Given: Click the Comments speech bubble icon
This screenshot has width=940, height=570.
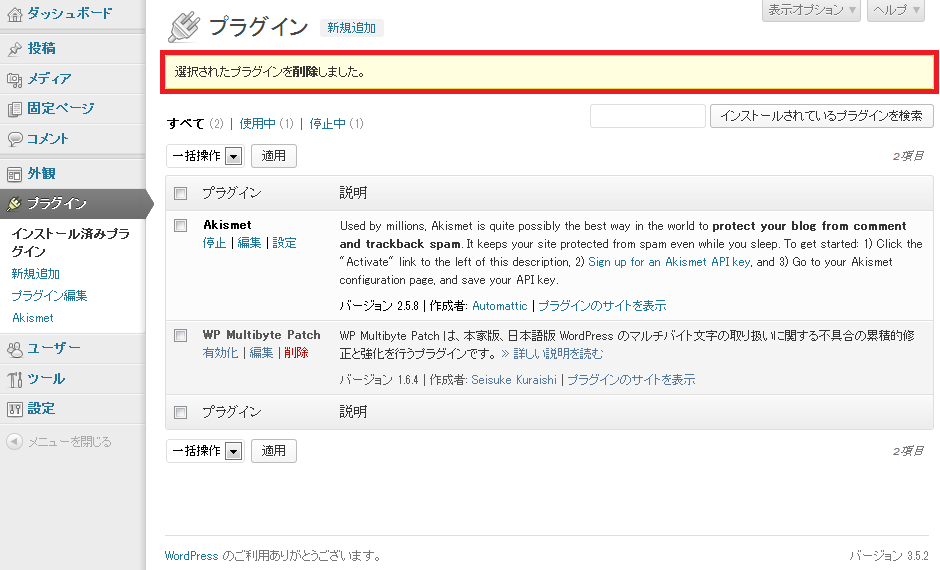Looking at the screenshot, I should 15,139.
